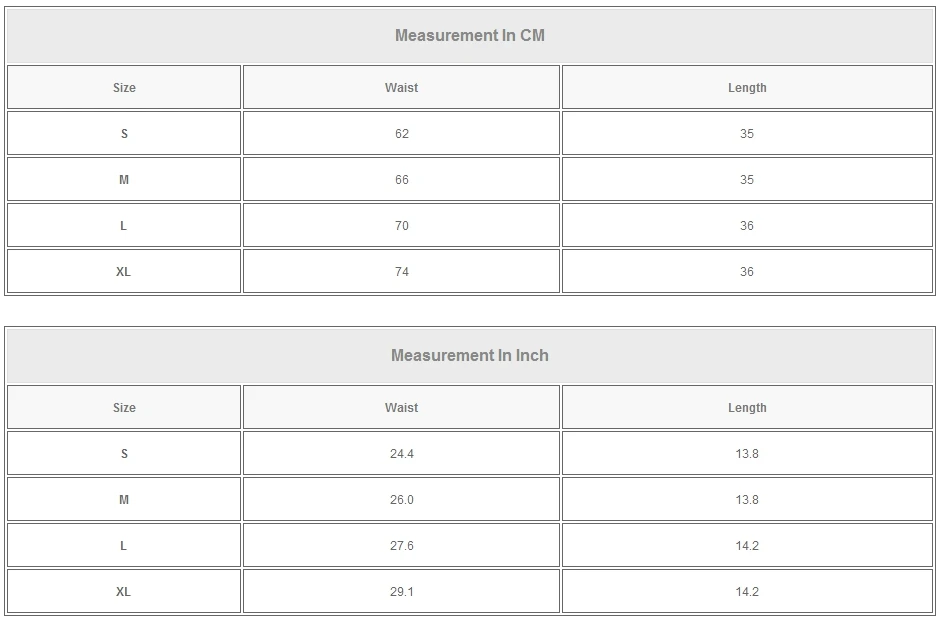This screenshot has width=940, height=621.
Task: Select the 29.1 inch waist cell
Action: point(401,592)
